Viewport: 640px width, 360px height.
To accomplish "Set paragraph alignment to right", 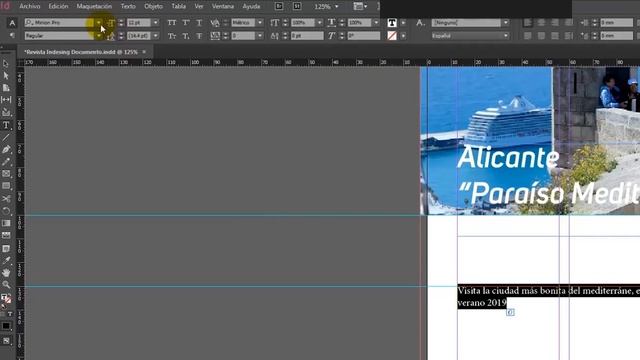I will 555,23.
